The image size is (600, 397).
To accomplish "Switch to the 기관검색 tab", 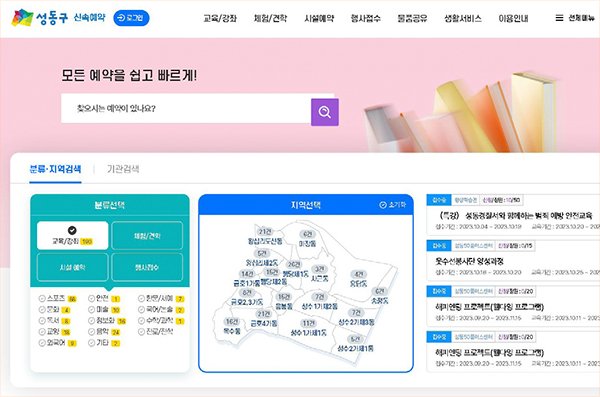I will click(x=123, y=169).
